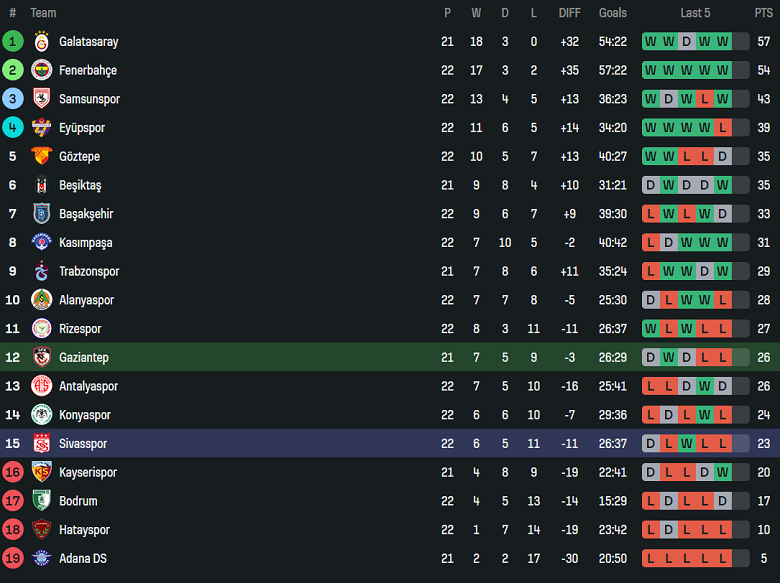
Task: Click the Beşiktaş team logo
Action: [41, 185]
